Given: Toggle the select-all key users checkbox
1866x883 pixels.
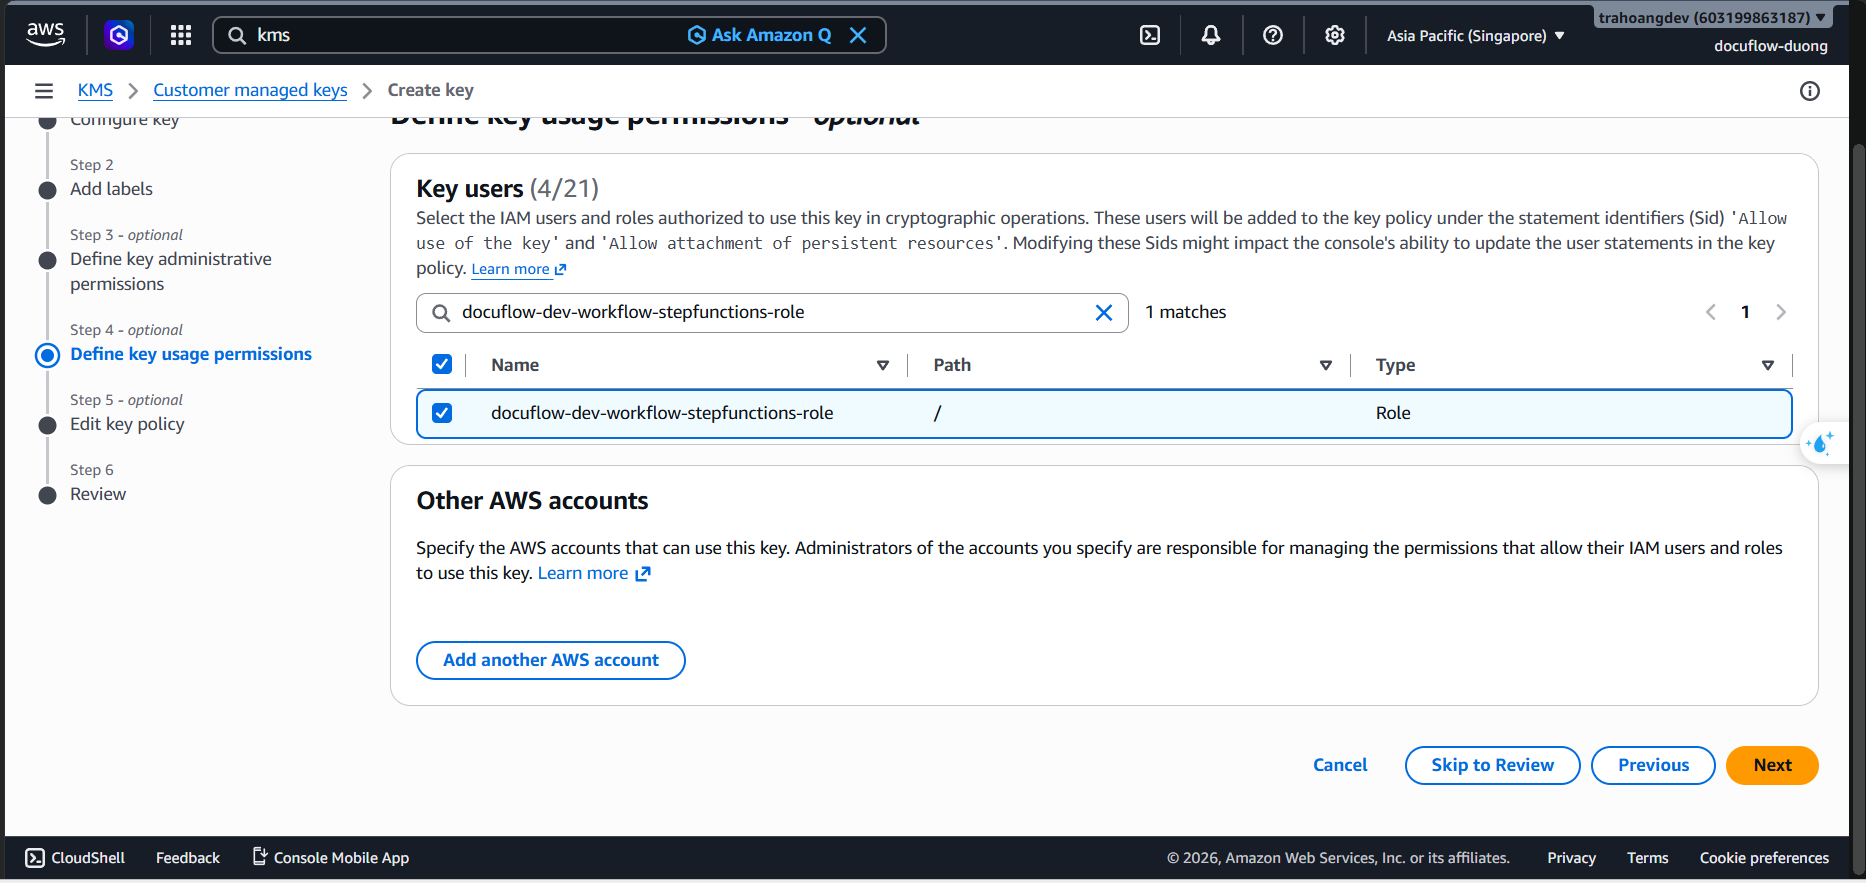Looking at the screenshot, I should tap(442, 364).
